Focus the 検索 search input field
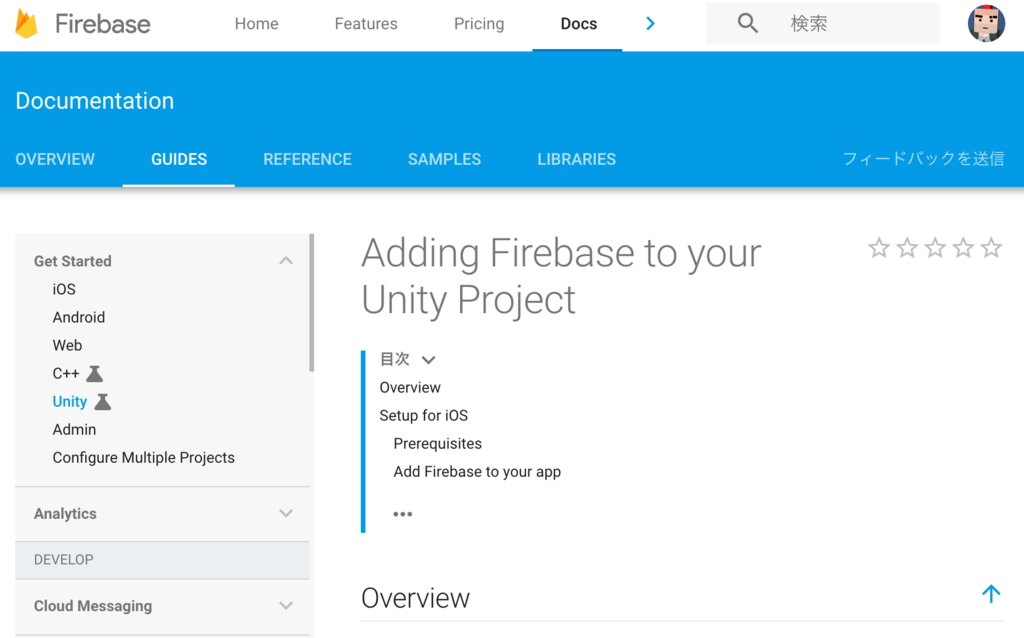 pyautogui.click(x=823, y=24)
